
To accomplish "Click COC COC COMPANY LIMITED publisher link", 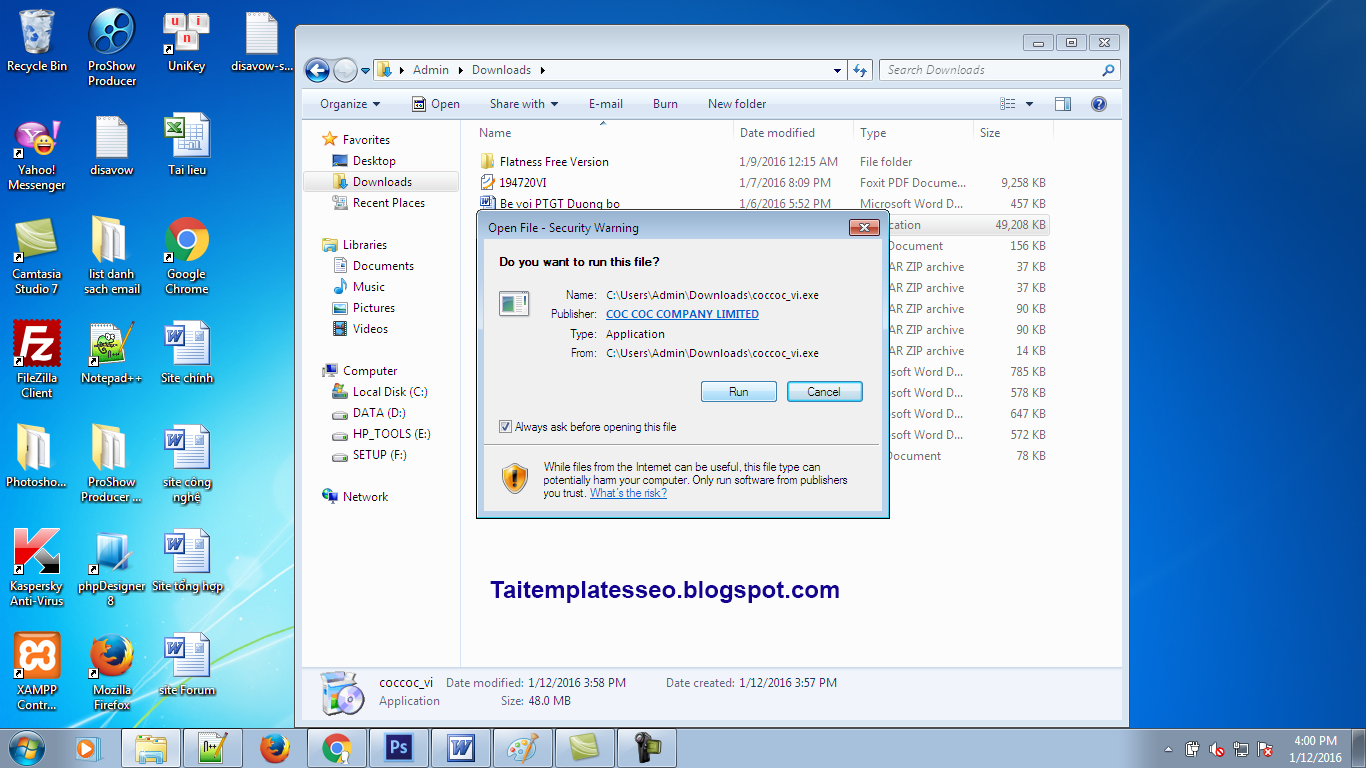I will [x=682, y=314].
